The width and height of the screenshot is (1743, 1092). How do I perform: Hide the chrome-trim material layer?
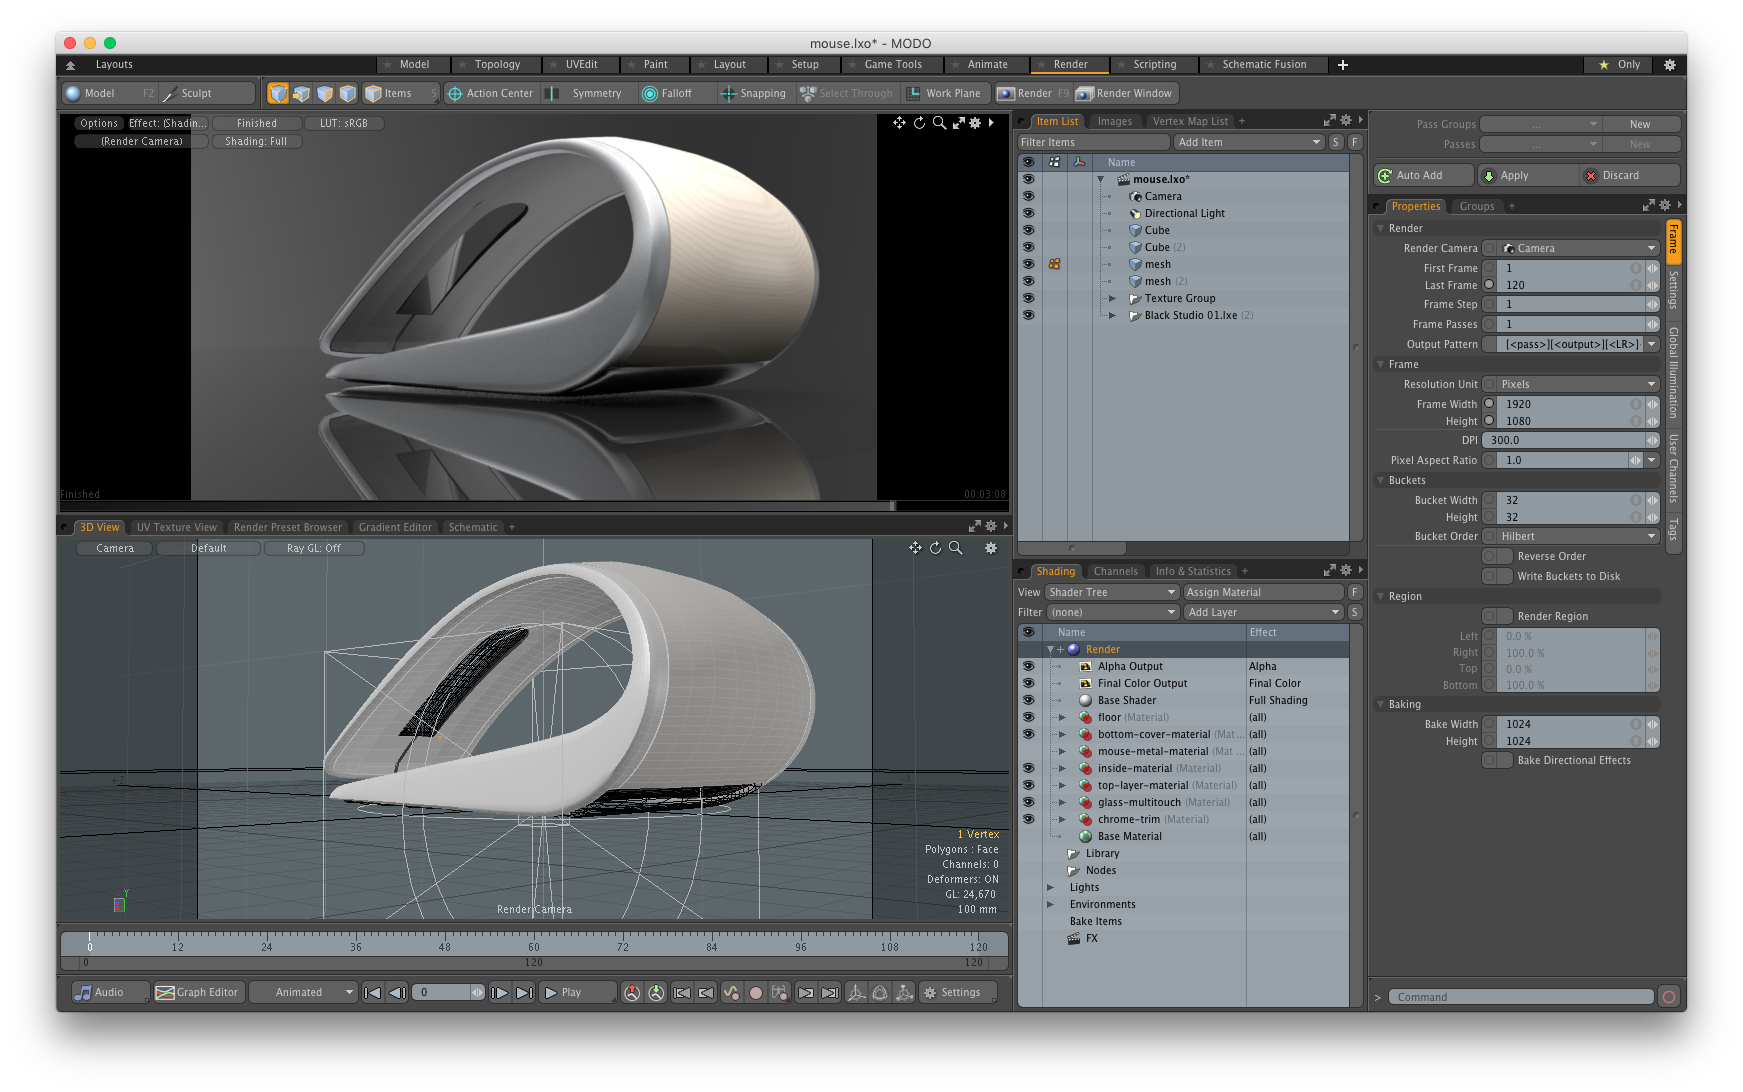pos(1028,819)
